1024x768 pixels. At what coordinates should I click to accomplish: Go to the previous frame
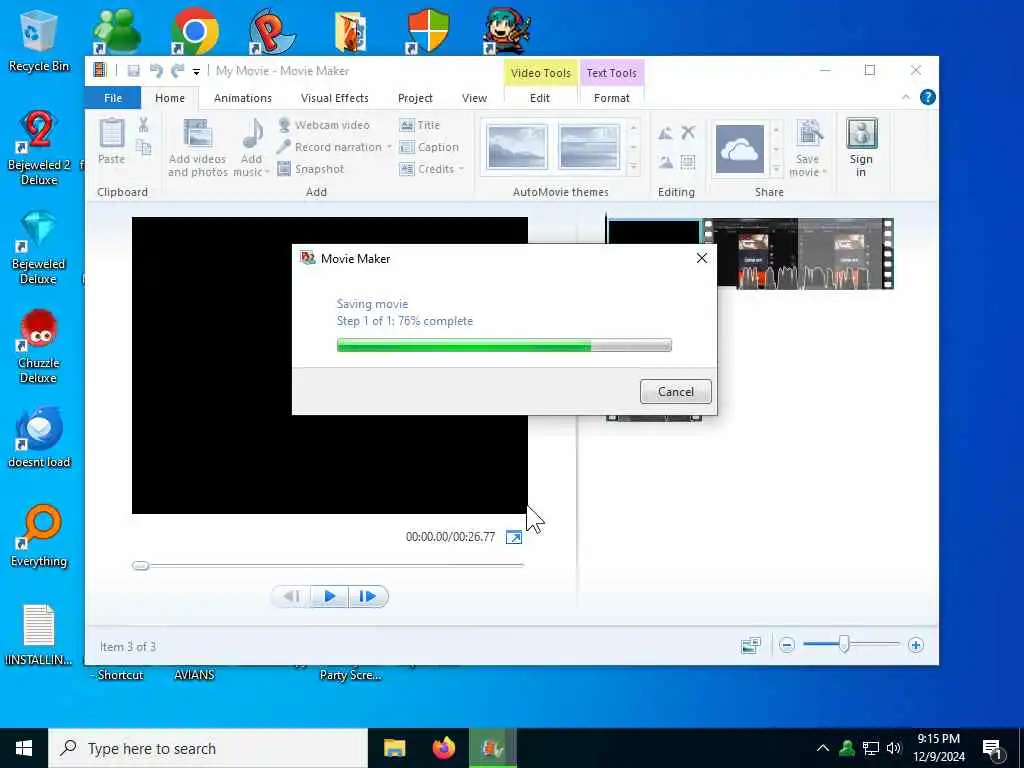[x=291, y=596]
